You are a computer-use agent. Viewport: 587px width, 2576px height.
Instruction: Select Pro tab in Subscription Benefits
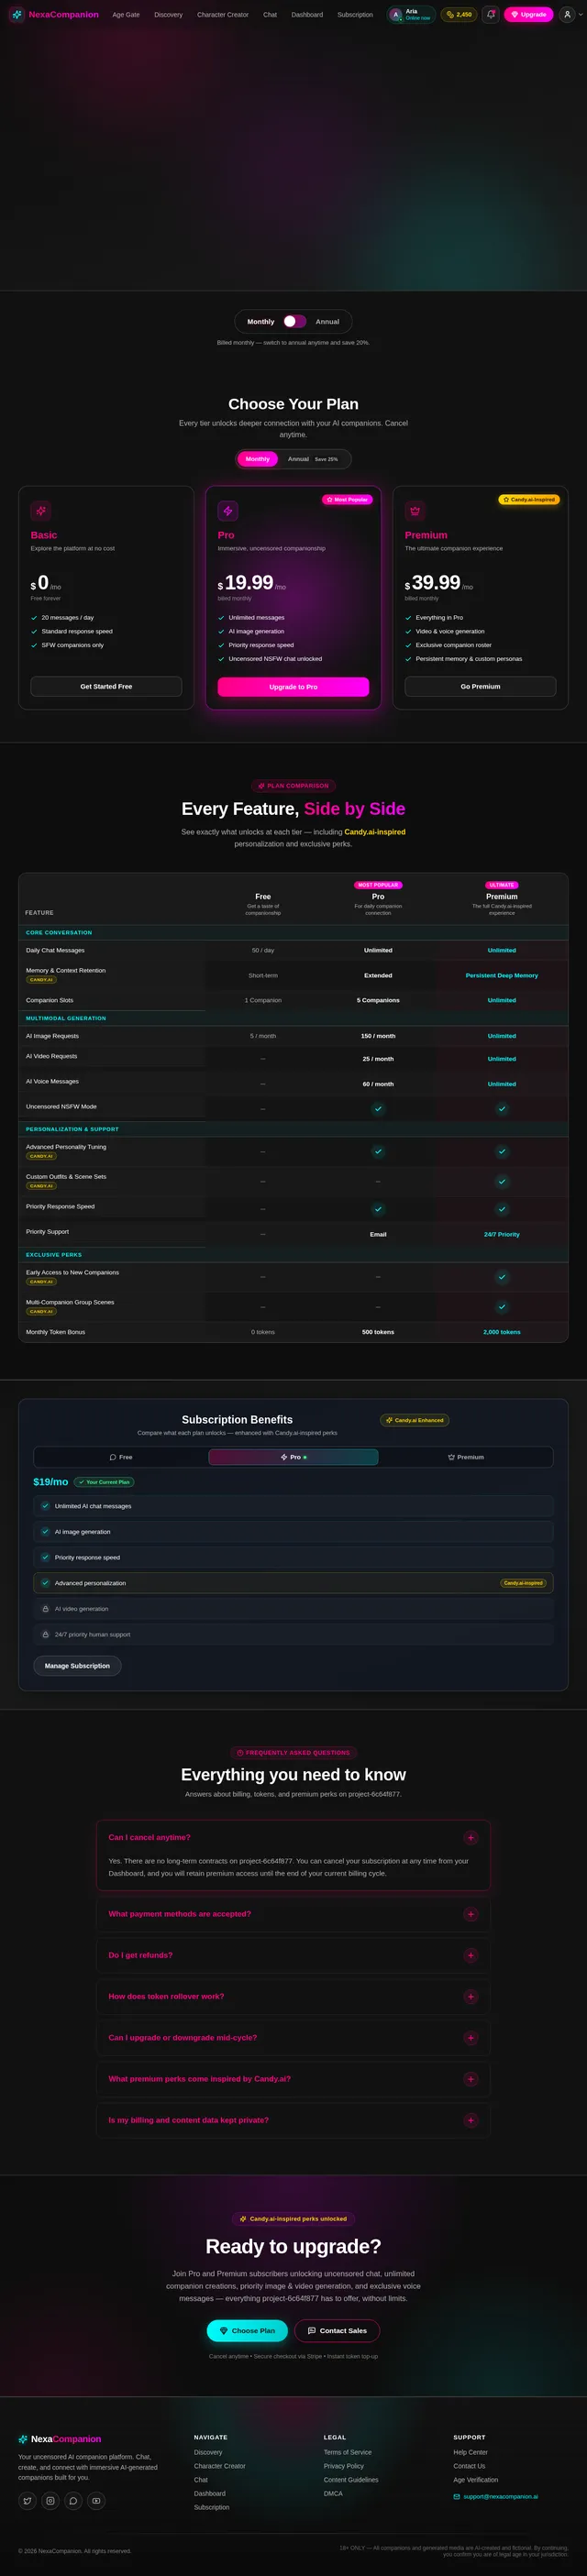(x=293, y=1457)
